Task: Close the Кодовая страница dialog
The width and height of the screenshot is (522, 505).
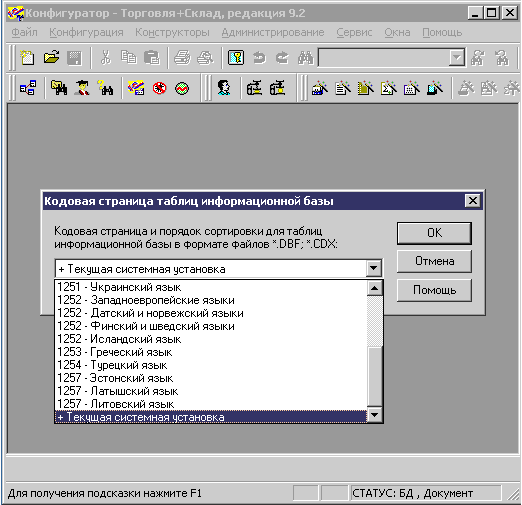Action: click(x=473, y=201)
